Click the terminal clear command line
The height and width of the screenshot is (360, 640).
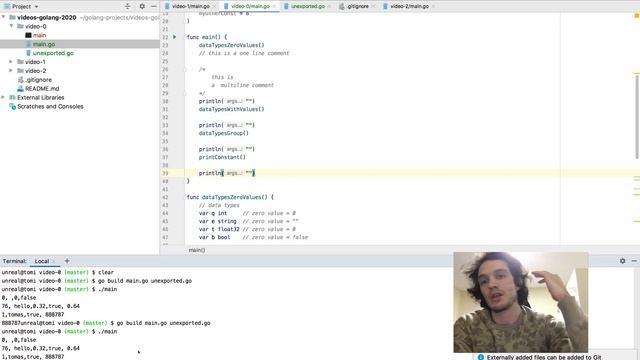pyautogui.click(x=106, y=272)
